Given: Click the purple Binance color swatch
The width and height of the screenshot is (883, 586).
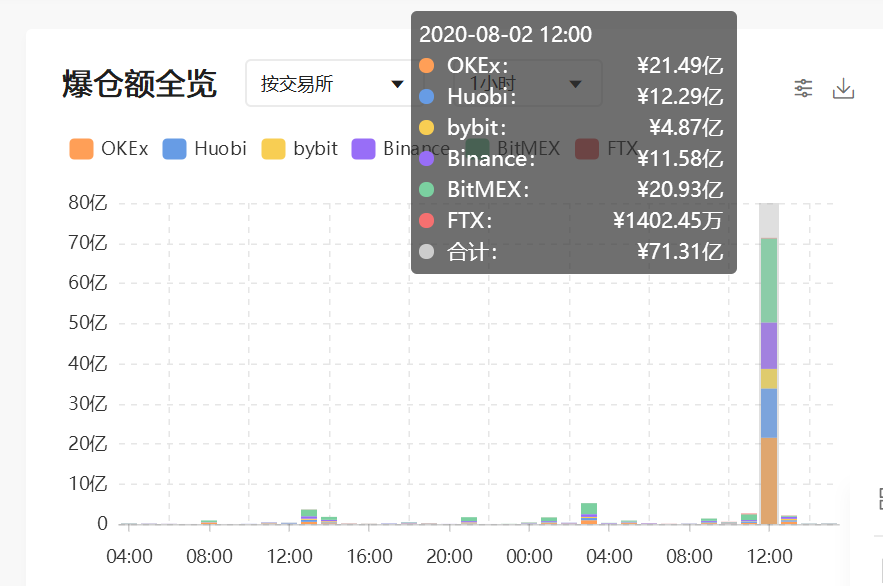Looking at the screenshot, I should coord(363,149).
